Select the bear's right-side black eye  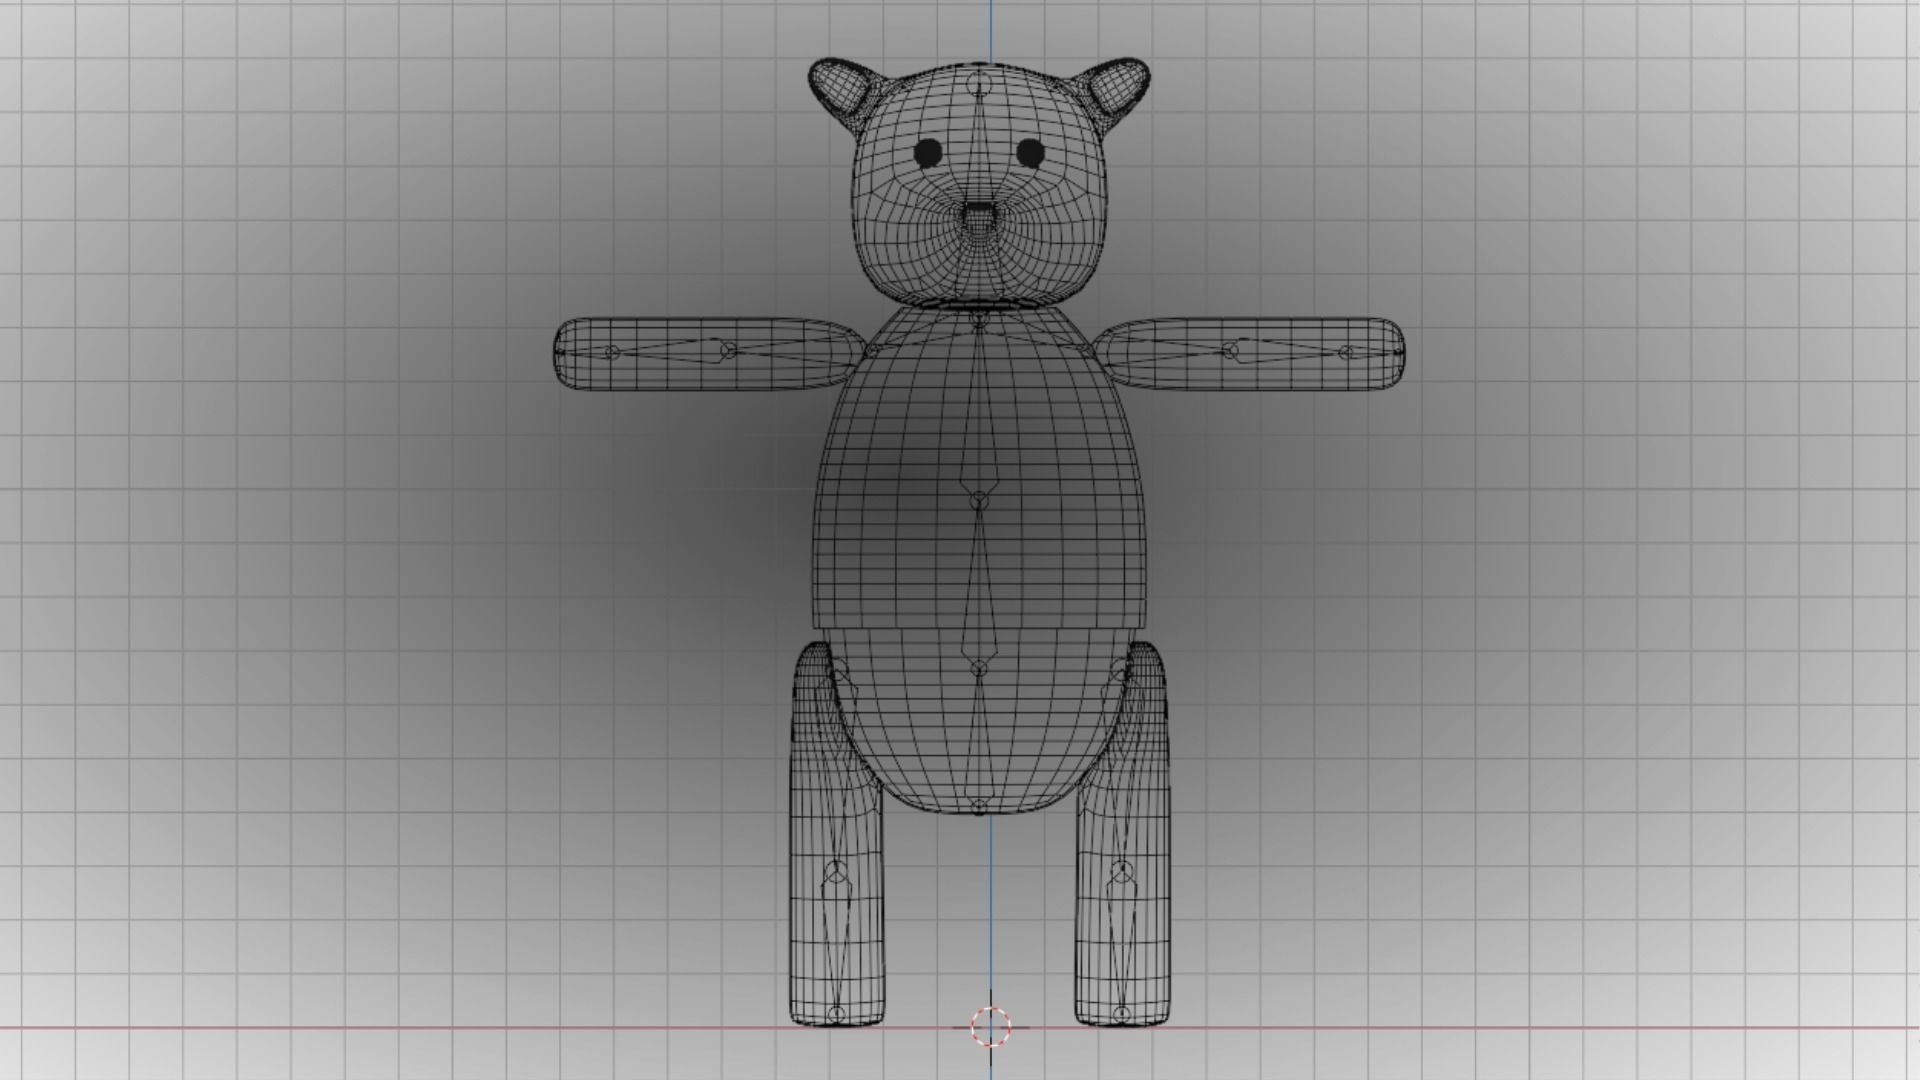click(x=1031, y=152)
